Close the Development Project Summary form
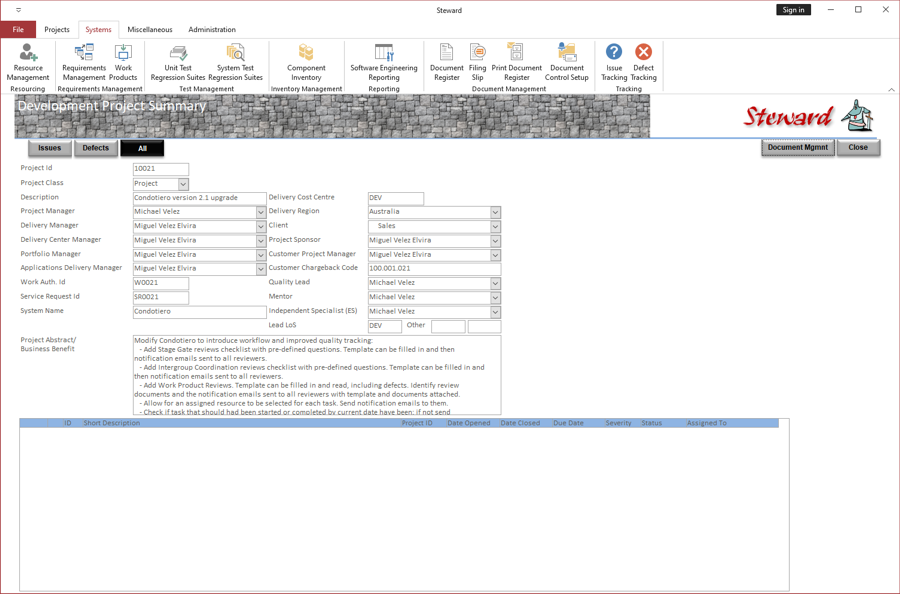Screen dimensions: 900x594 point(858,147)
